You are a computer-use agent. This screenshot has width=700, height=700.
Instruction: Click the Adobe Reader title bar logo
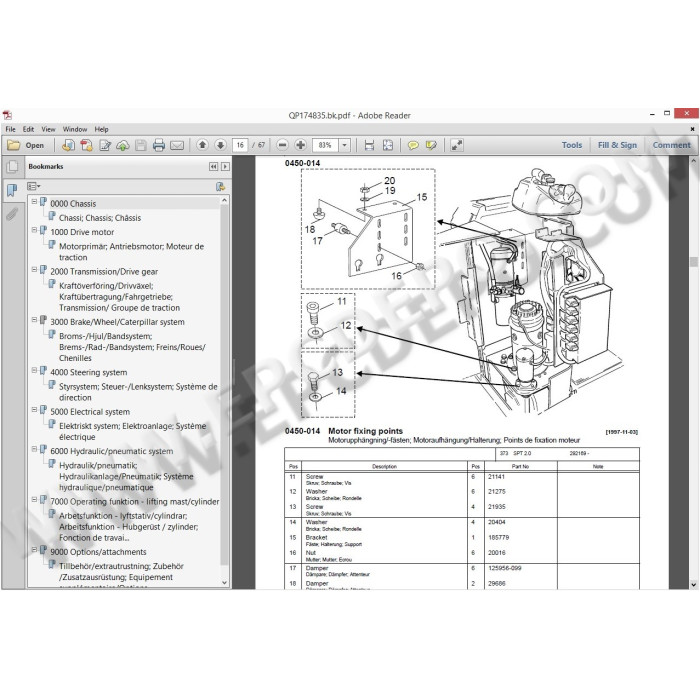tap(8, 115)
